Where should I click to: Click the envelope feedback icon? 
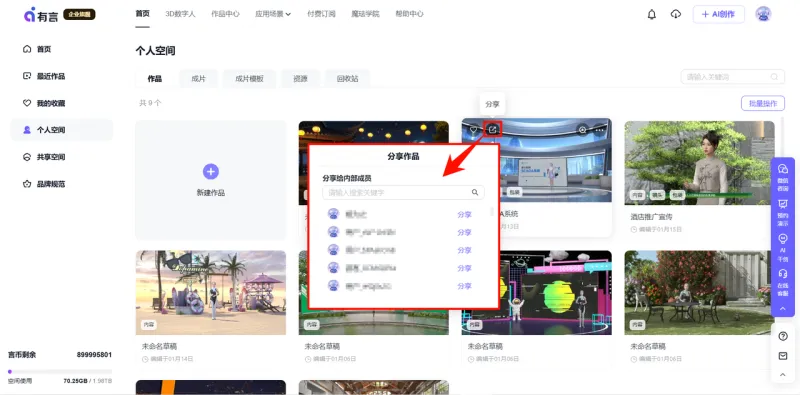point(783,356)
